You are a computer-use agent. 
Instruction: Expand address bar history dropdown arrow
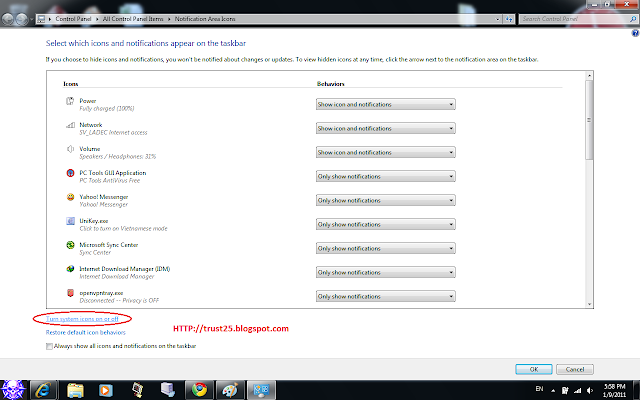(498, 19)
